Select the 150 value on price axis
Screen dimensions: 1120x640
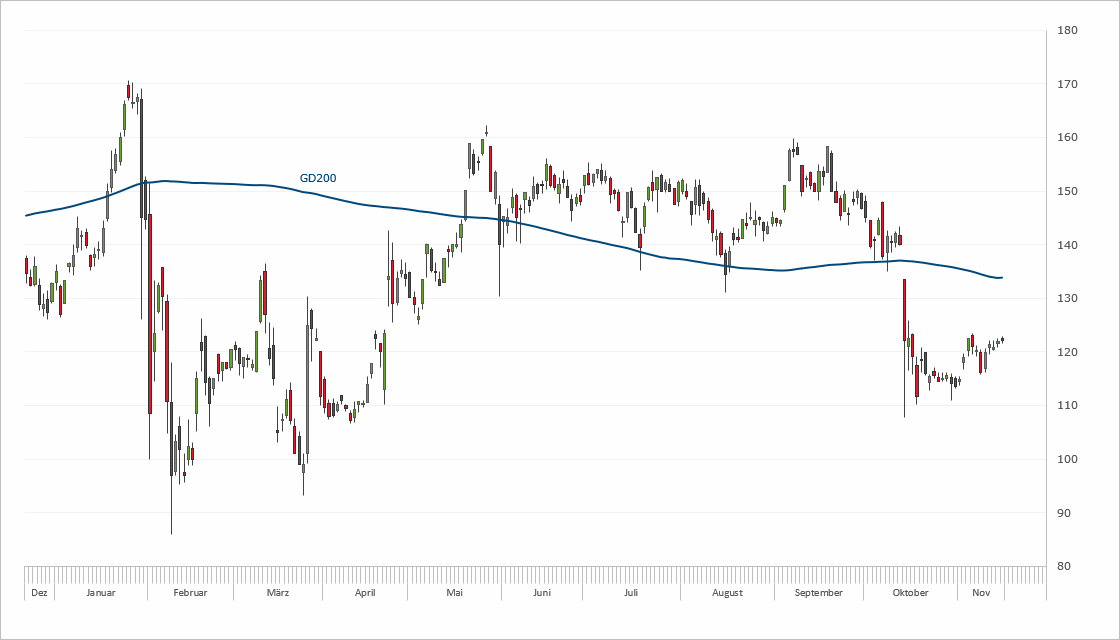click(x=1067, y=191)
